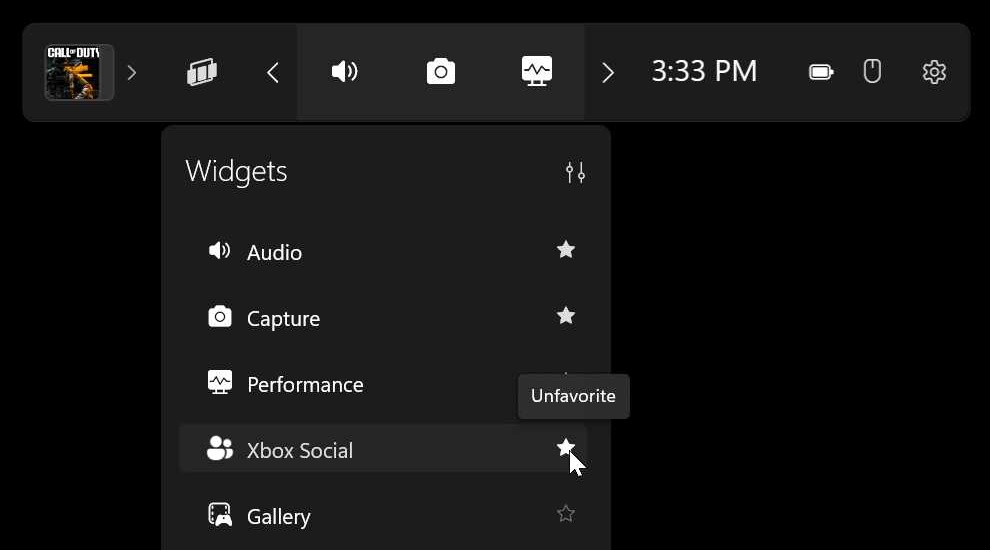
Task: Unfavorite the Audio widget star
Action: [566, 250]
